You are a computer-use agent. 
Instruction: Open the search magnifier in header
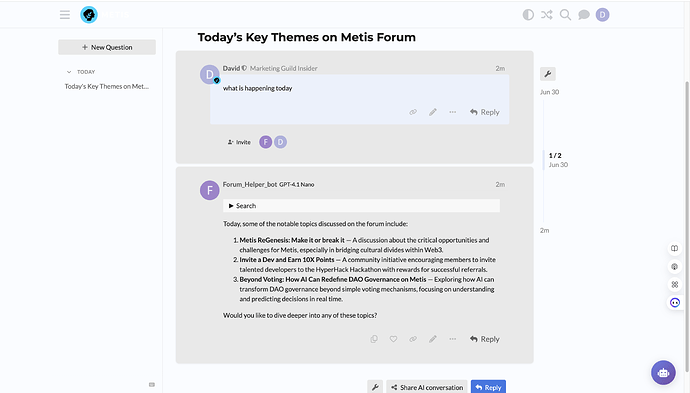565,15
